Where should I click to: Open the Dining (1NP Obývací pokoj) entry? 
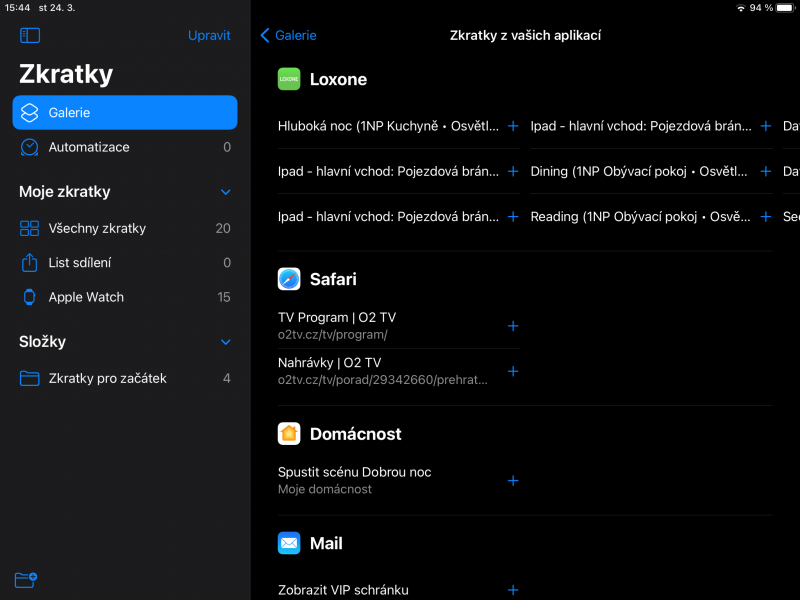tap(639, 171)
